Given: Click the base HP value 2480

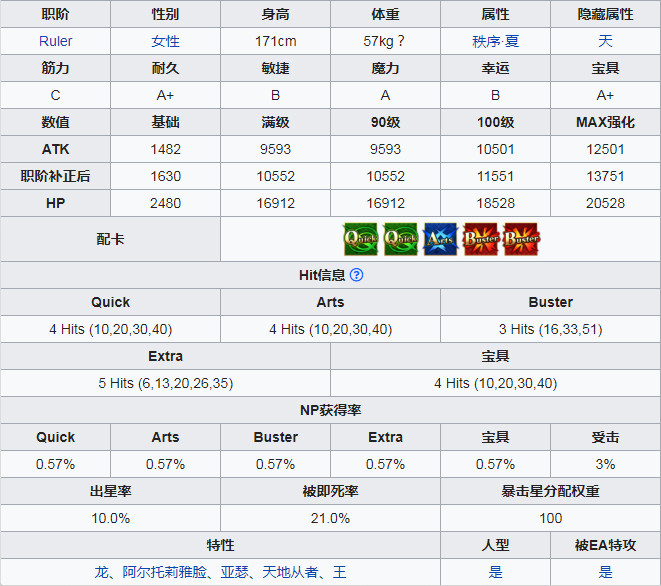Looking at the screenshot, I should point(165,203).
